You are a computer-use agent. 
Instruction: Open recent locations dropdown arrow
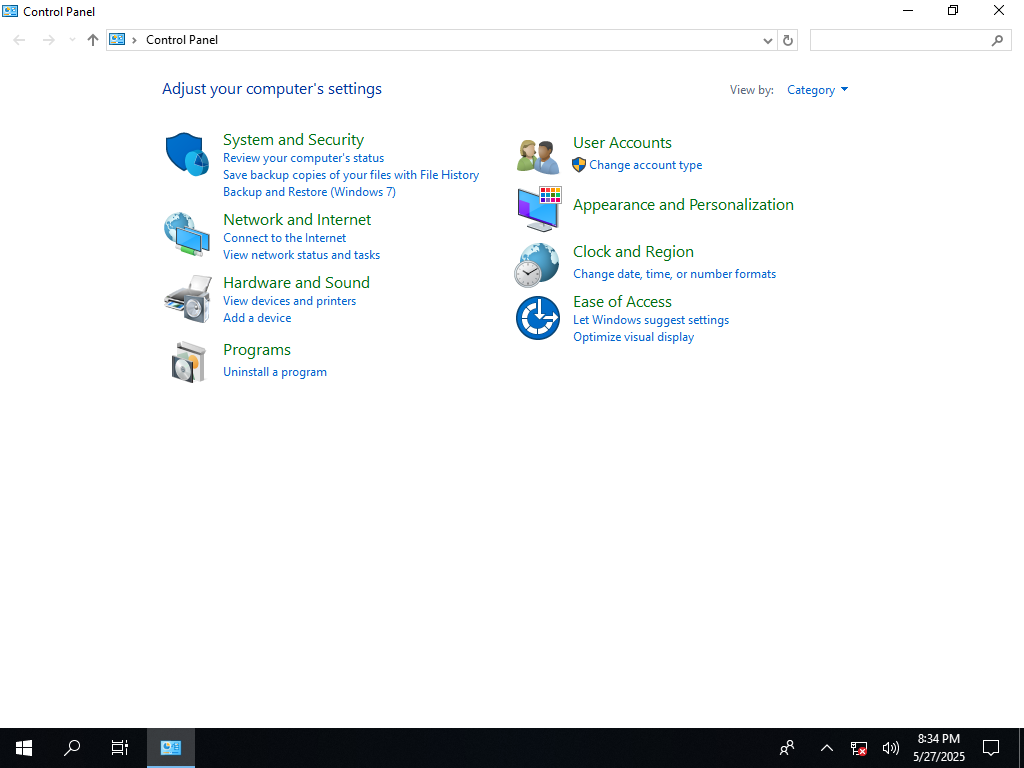coord(72,40)
